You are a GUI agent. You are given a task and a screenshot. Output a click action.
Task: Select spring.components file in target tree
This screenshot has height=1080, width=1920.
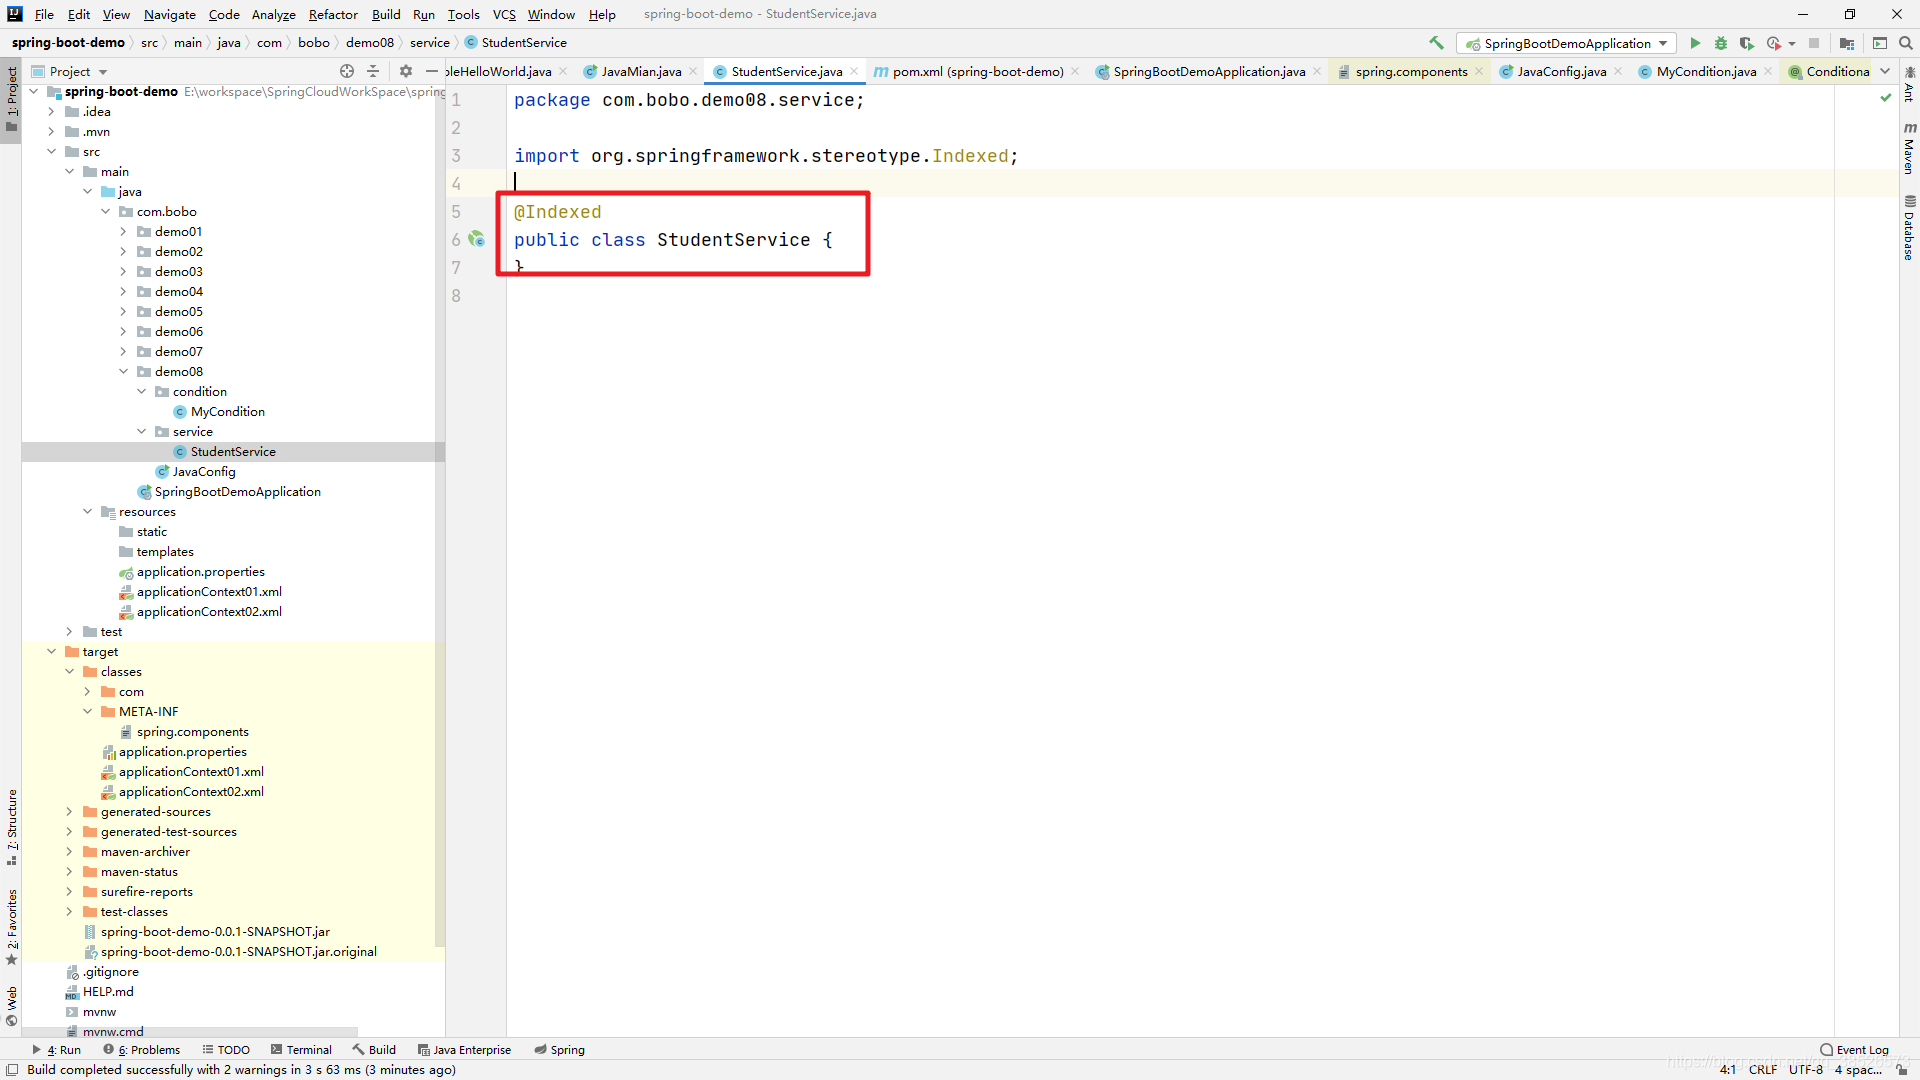point(193,732)
